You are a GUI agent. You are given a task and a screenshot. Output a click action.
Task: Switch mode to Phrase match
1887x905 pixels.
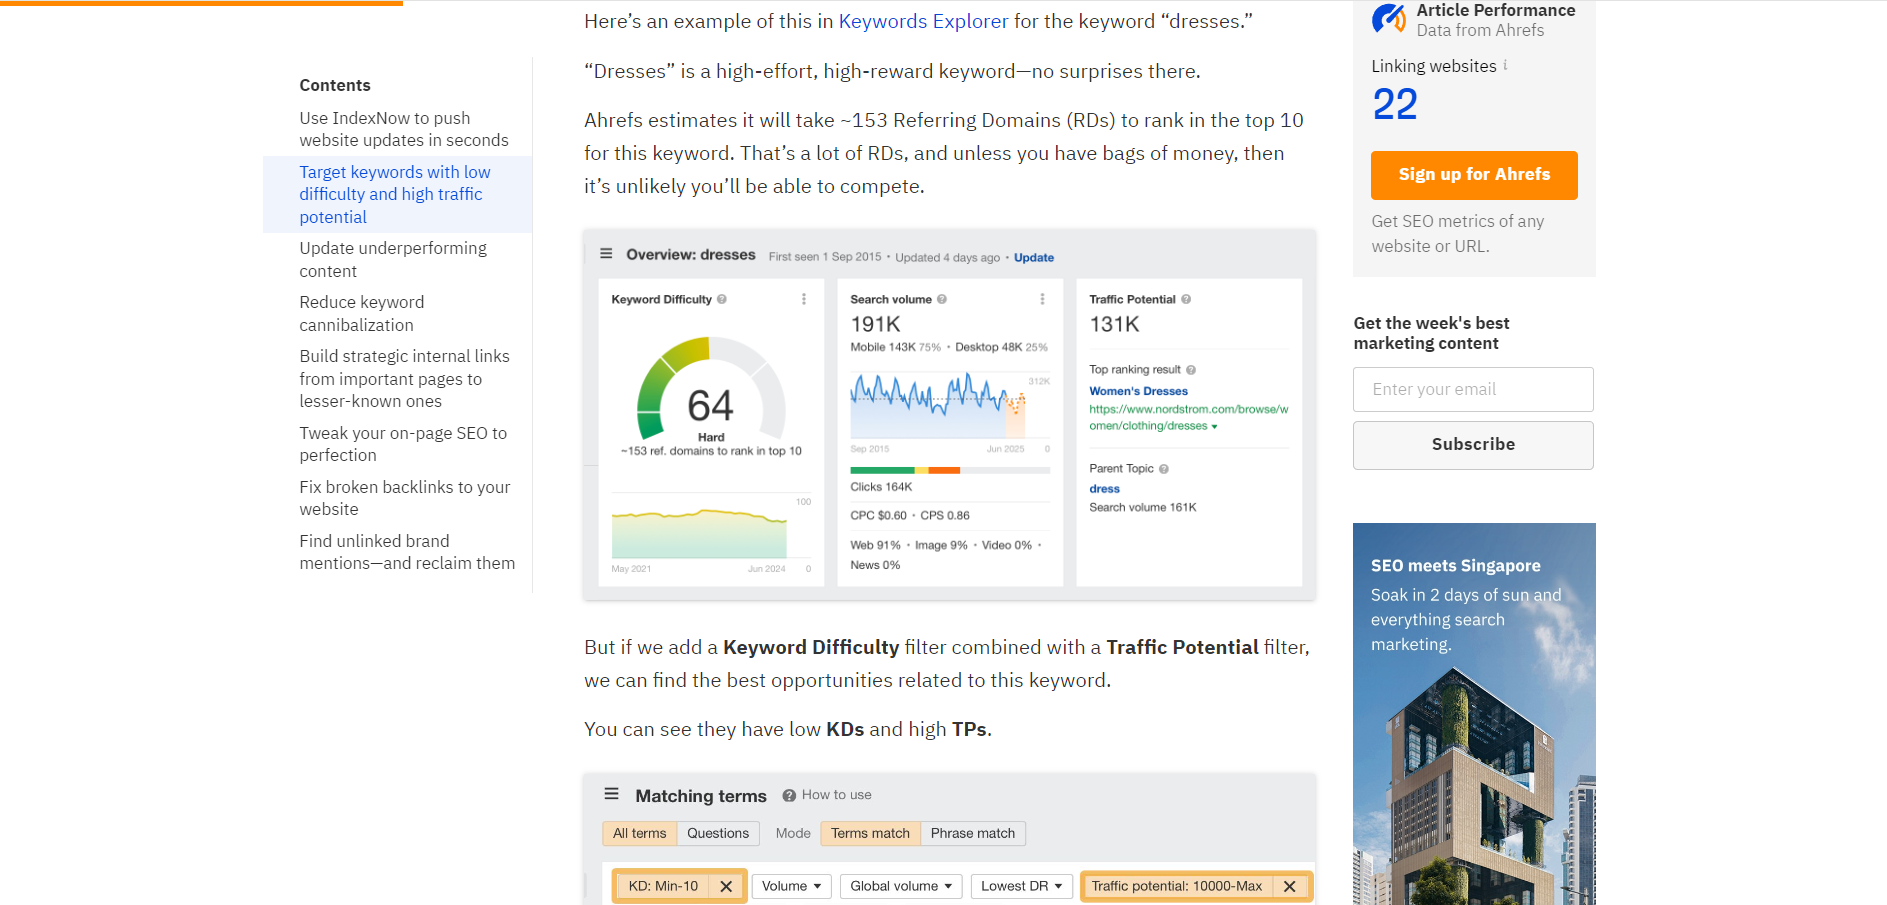pos(972,833)
